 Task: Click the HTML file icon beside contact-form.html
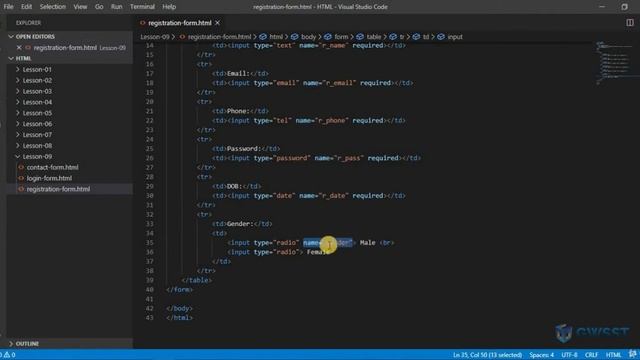(21, 167)
